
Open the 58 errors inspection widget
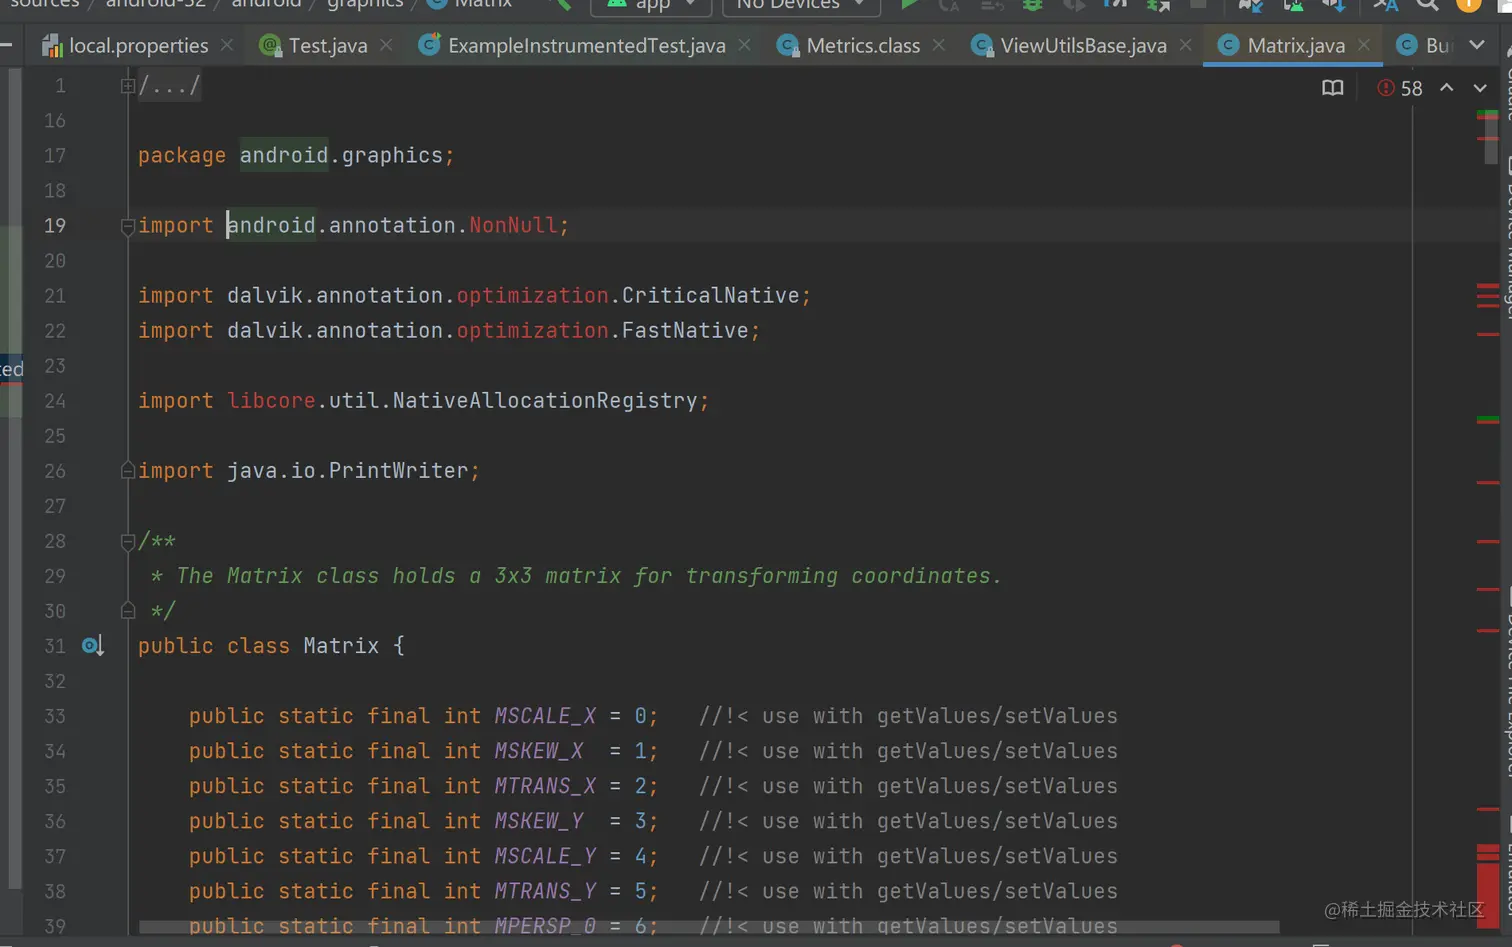point(1399,88)
